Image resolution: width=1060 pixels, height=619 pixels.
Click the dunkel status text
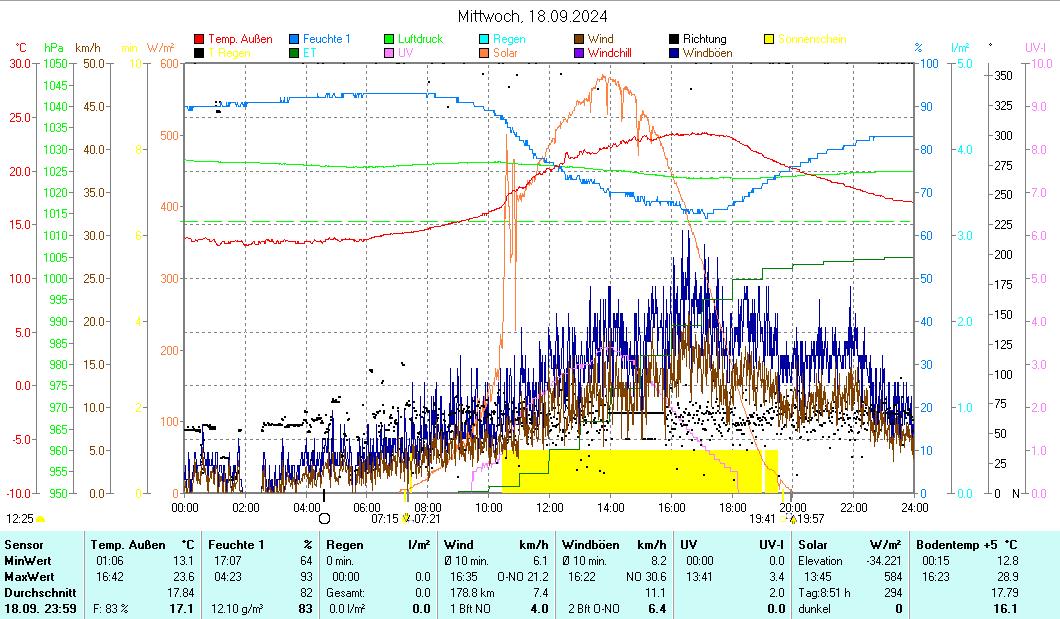pos(815,609)
